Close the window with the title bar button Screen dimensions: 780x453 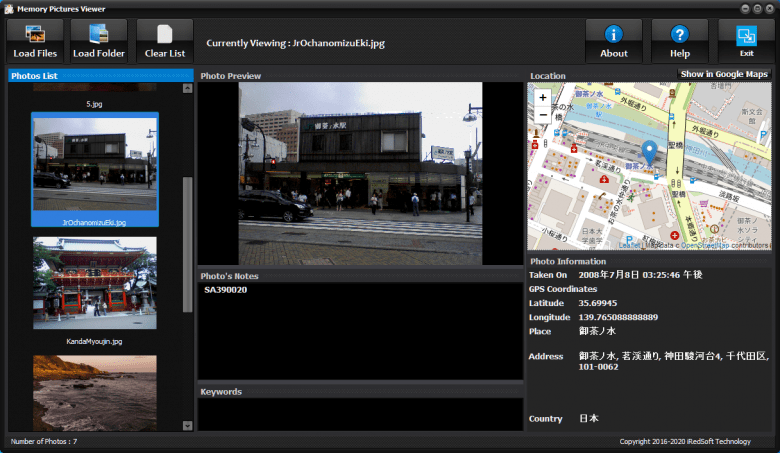[770, 8]
